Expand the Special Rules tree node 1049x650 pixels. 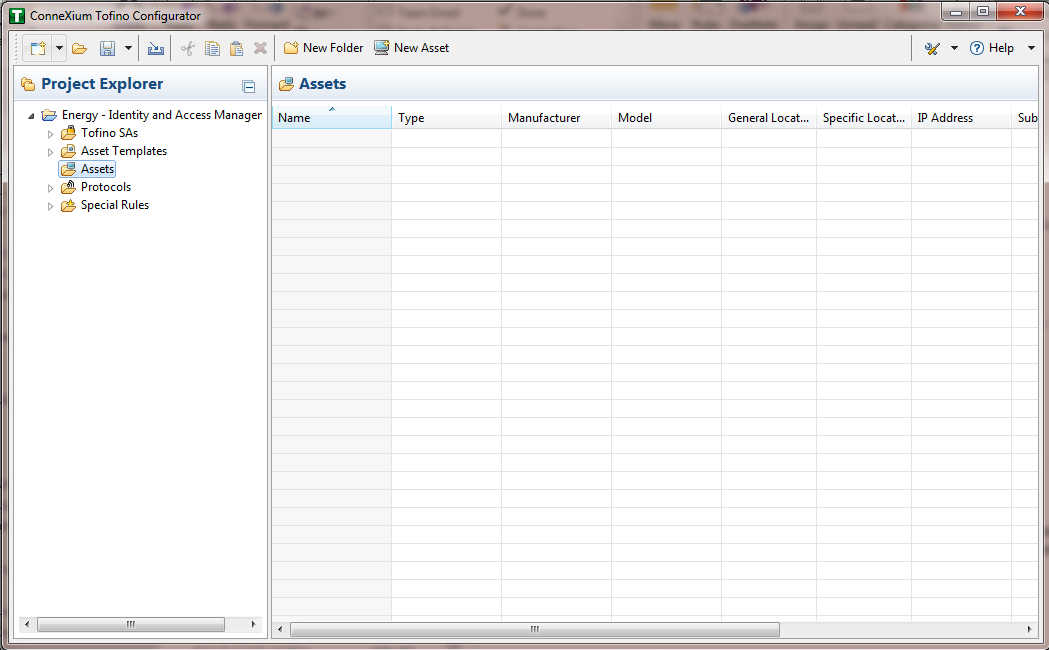tap(50, 206)
